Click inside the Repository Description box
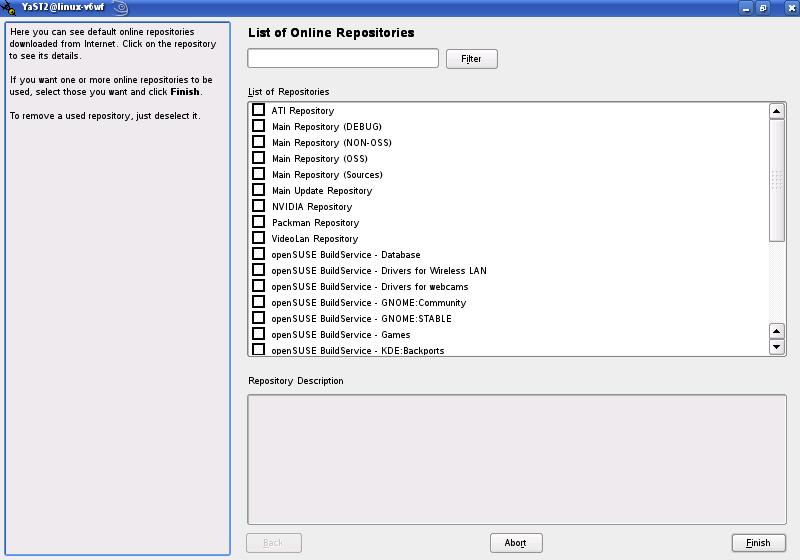Image resolution: width=800 pixels, height=560 pixels. pyautogui.click(x=517, y=460)
